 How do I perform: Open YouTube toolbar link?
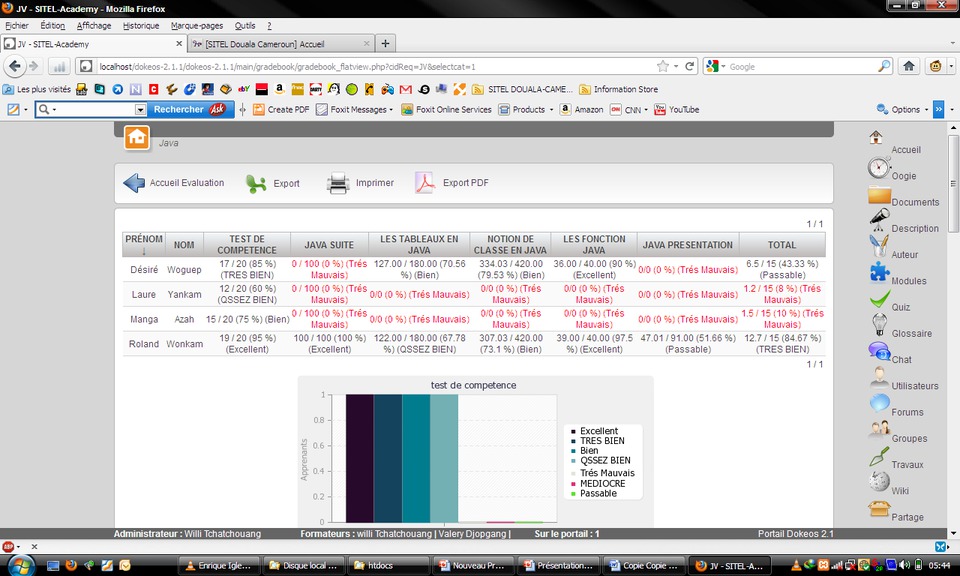[x=677, y=110]
